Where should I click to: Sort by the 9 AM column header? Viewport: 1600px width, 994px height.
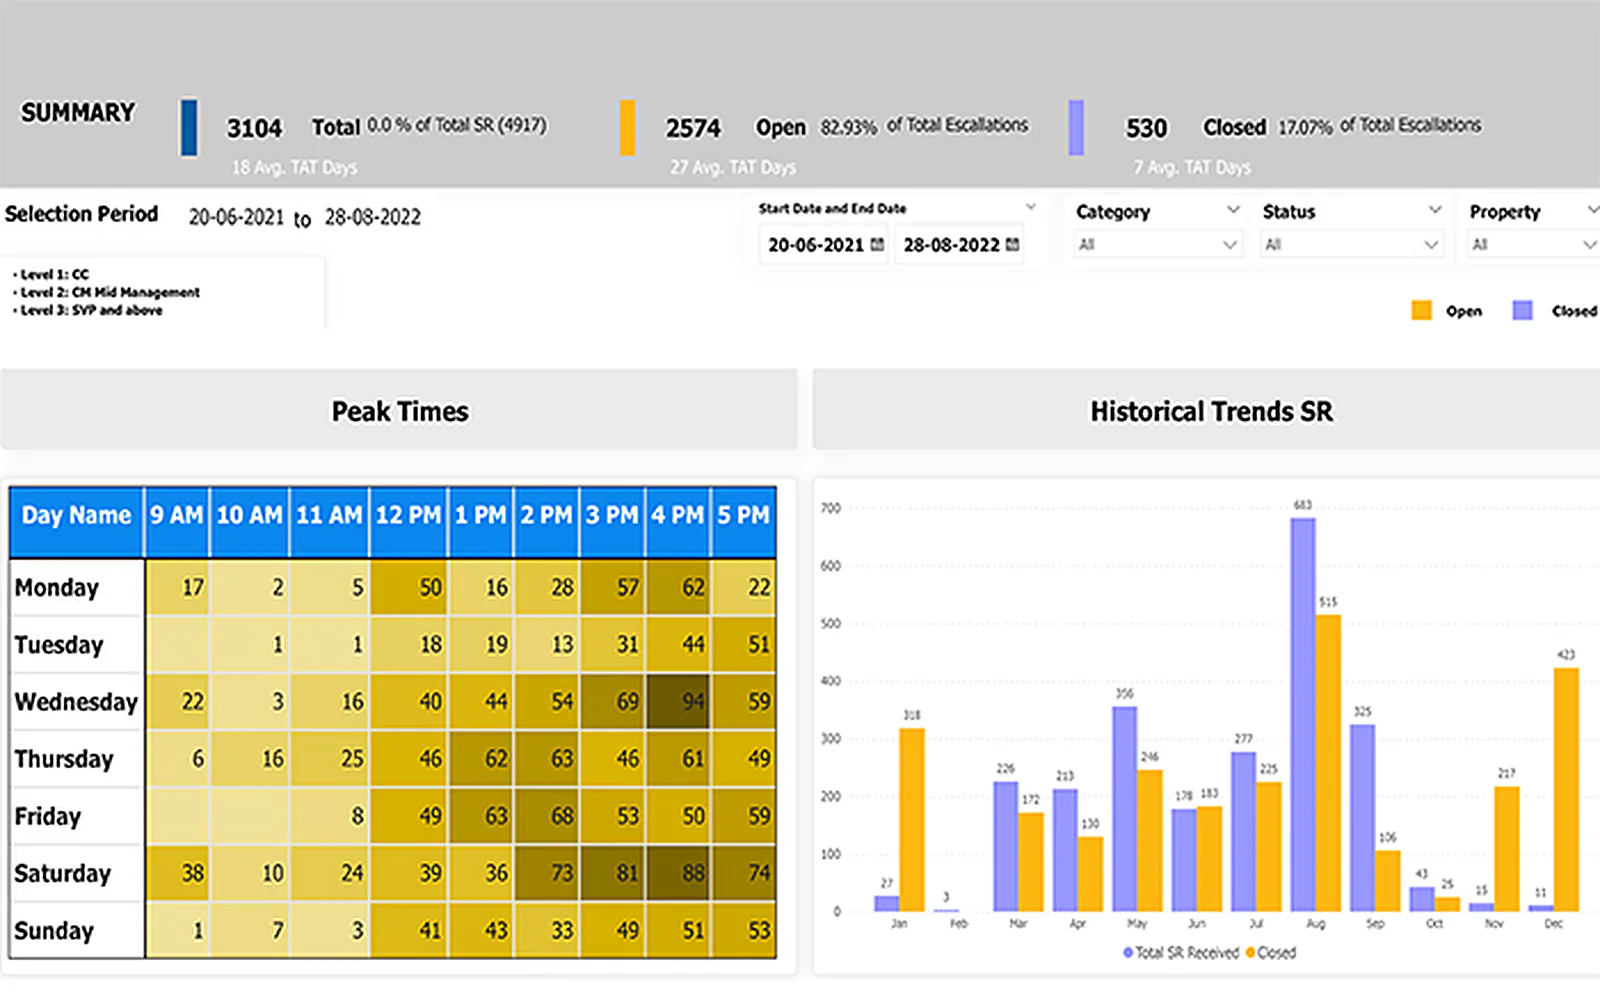pyautogui.click(x=177, y=522)
